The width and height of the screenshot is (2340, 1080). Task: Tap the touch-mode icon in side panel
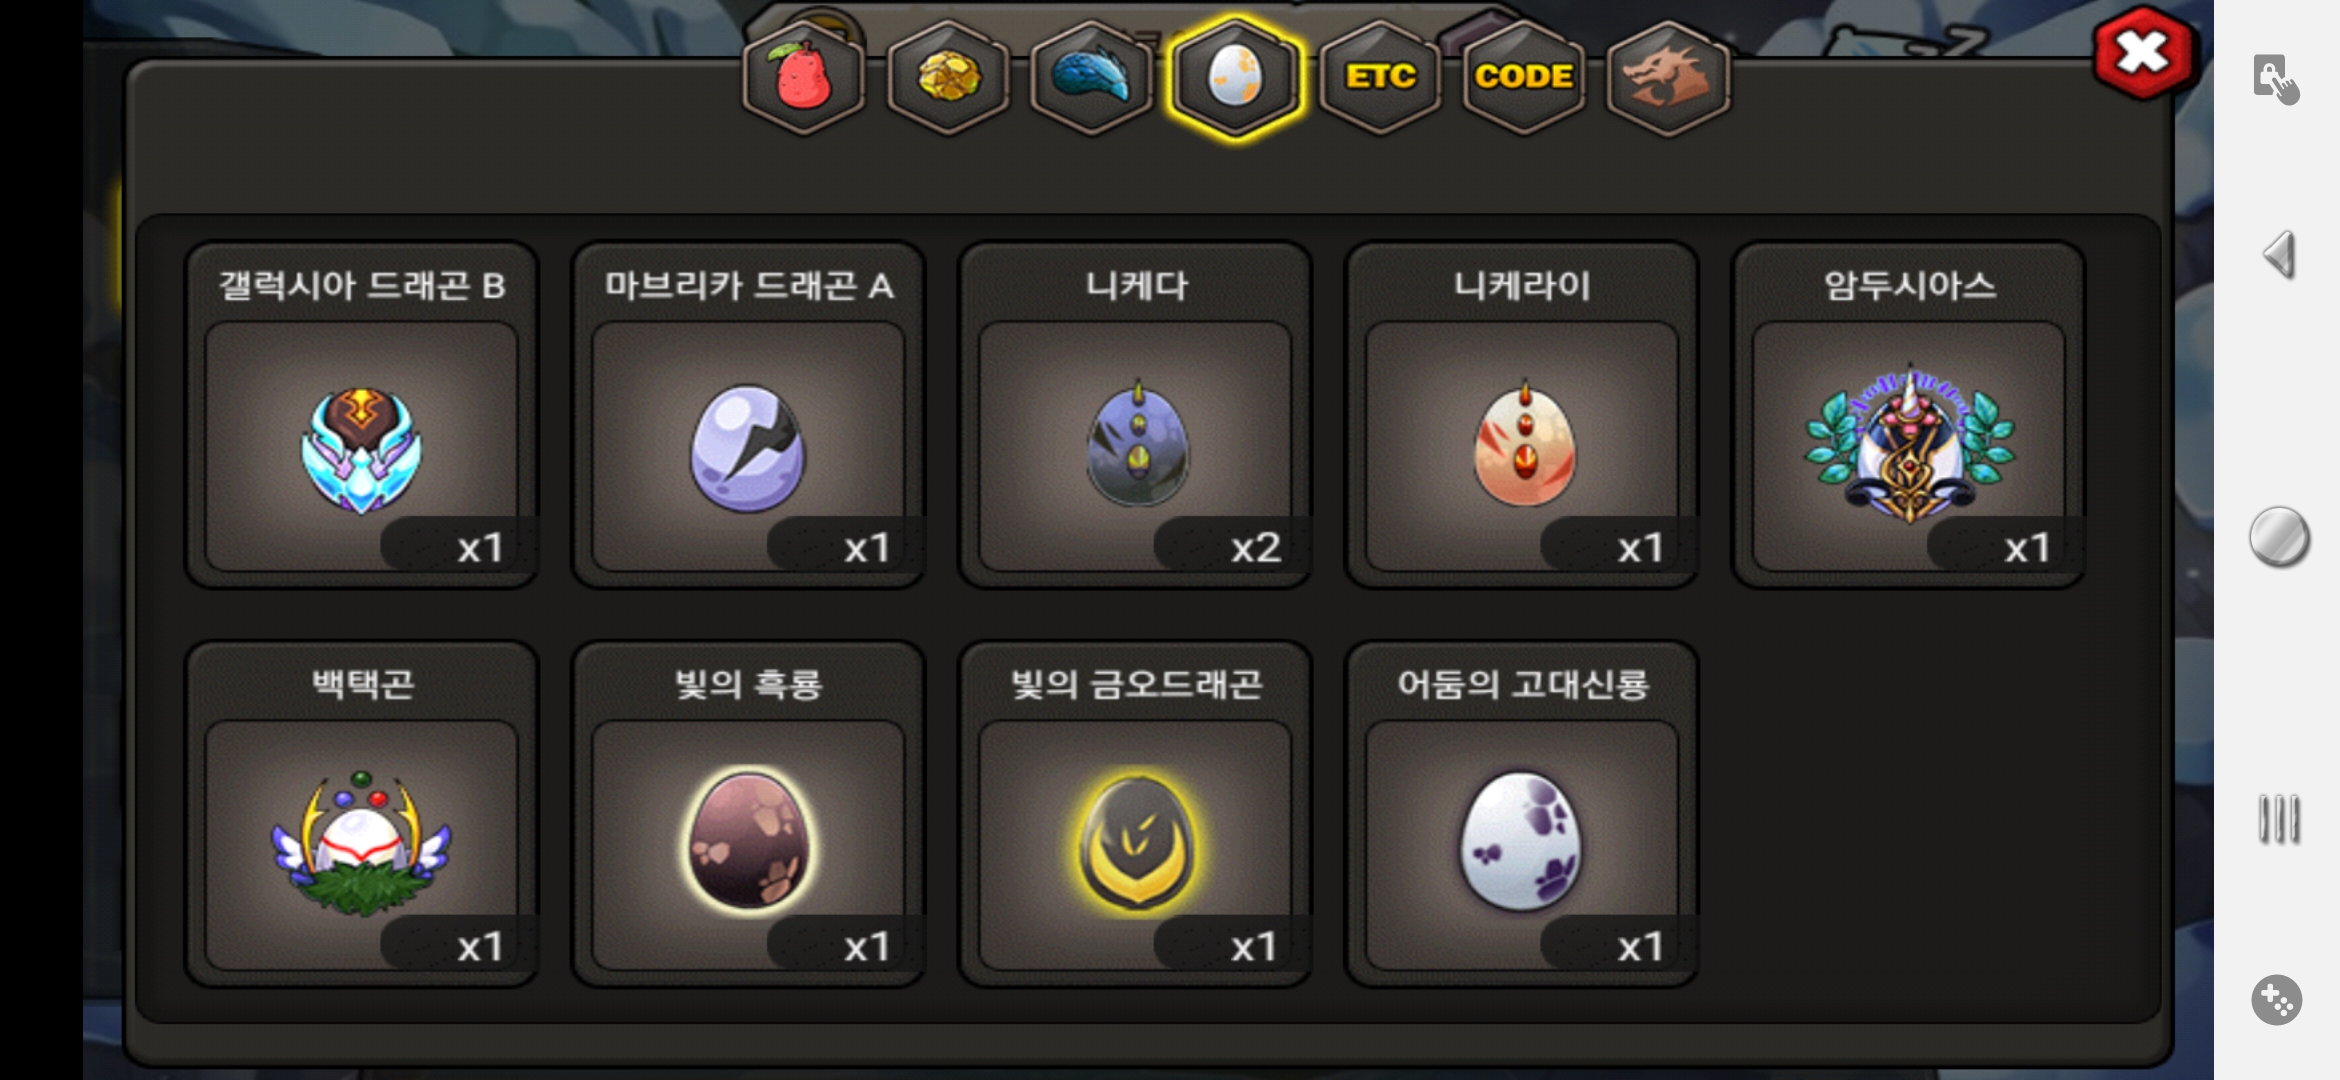[x=2276, y=79]
